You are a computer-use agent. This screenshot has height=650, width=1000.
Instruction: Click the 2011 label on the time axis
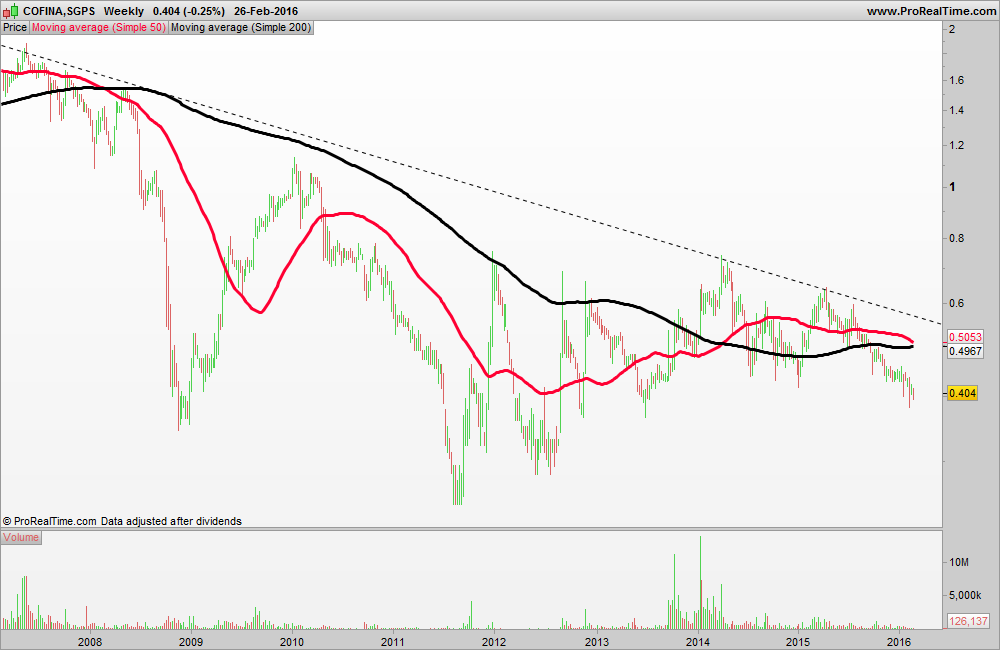pos(393,642)
